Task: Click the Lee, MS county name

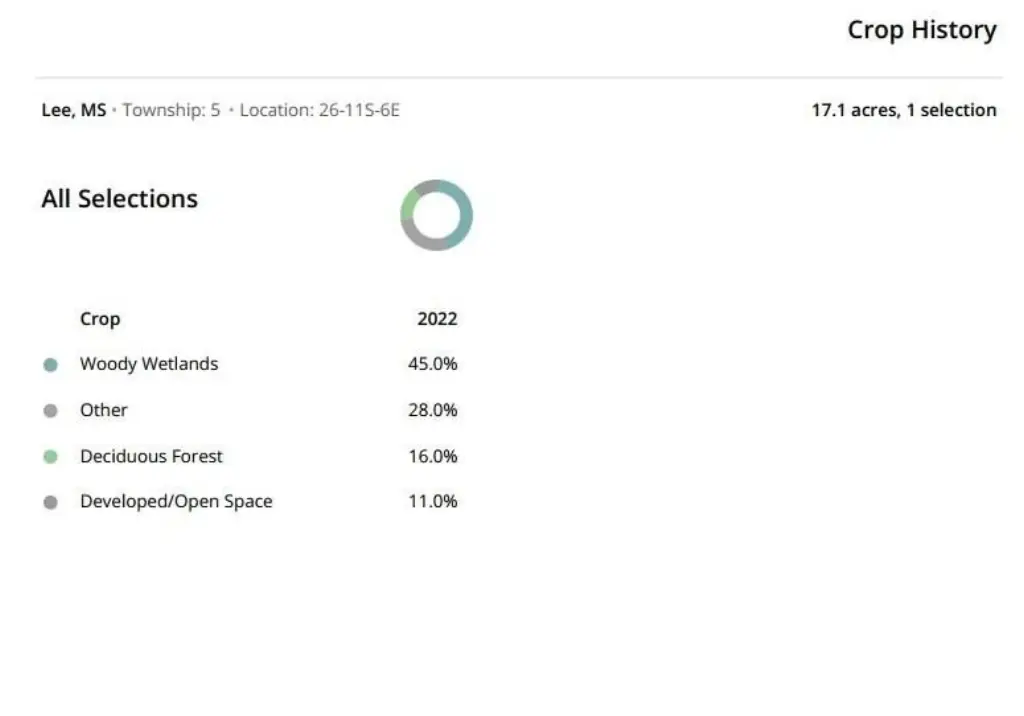Action: (73, 110)
